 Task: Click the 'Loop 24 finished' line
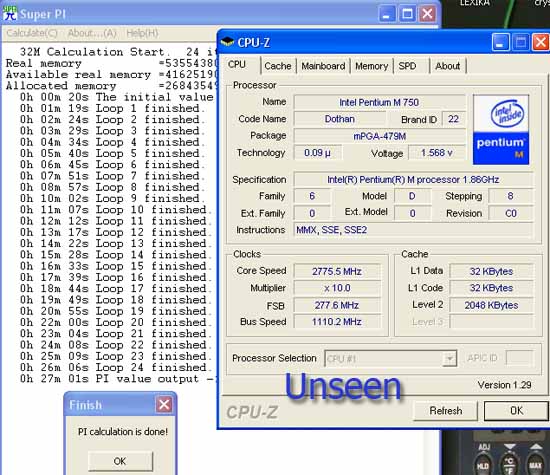(116, 367)
